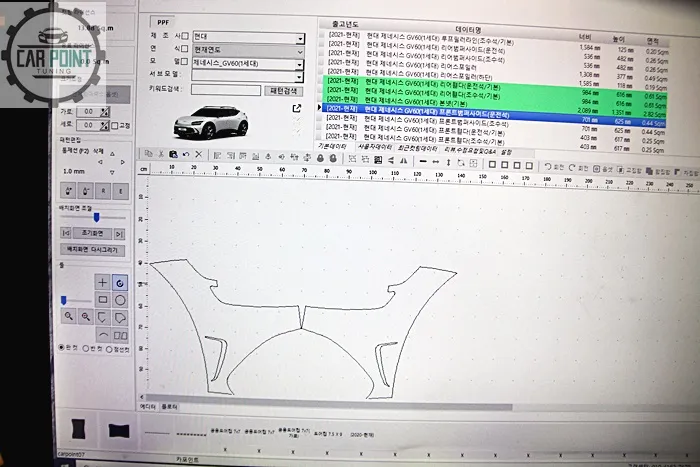Click the second padlock icon in the toolbar
This screenshot has height=467, width=700.
[x=333, y=158]
